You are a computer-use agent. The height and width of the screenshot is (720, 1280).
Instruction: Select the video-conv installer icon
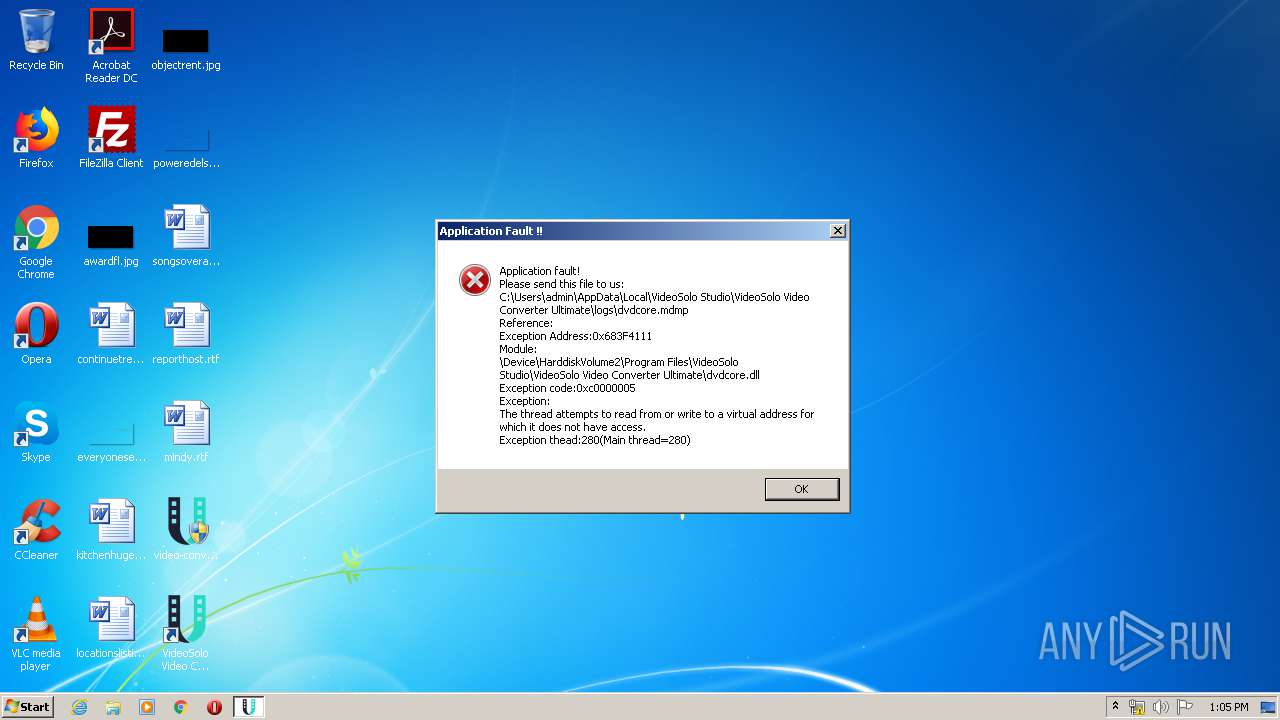(x=186, y=530)
